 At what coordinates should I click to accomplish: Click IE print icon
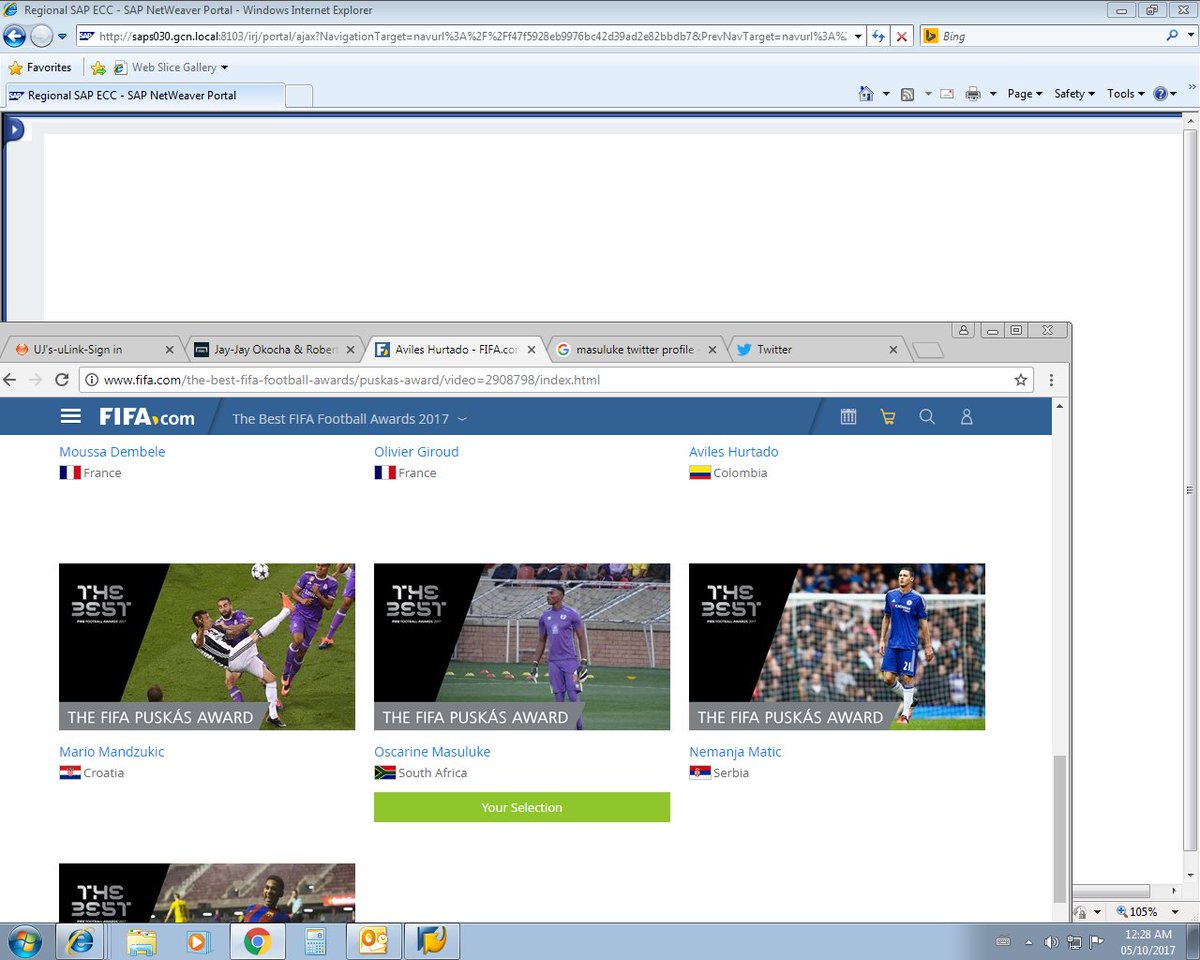click(973, 94)
